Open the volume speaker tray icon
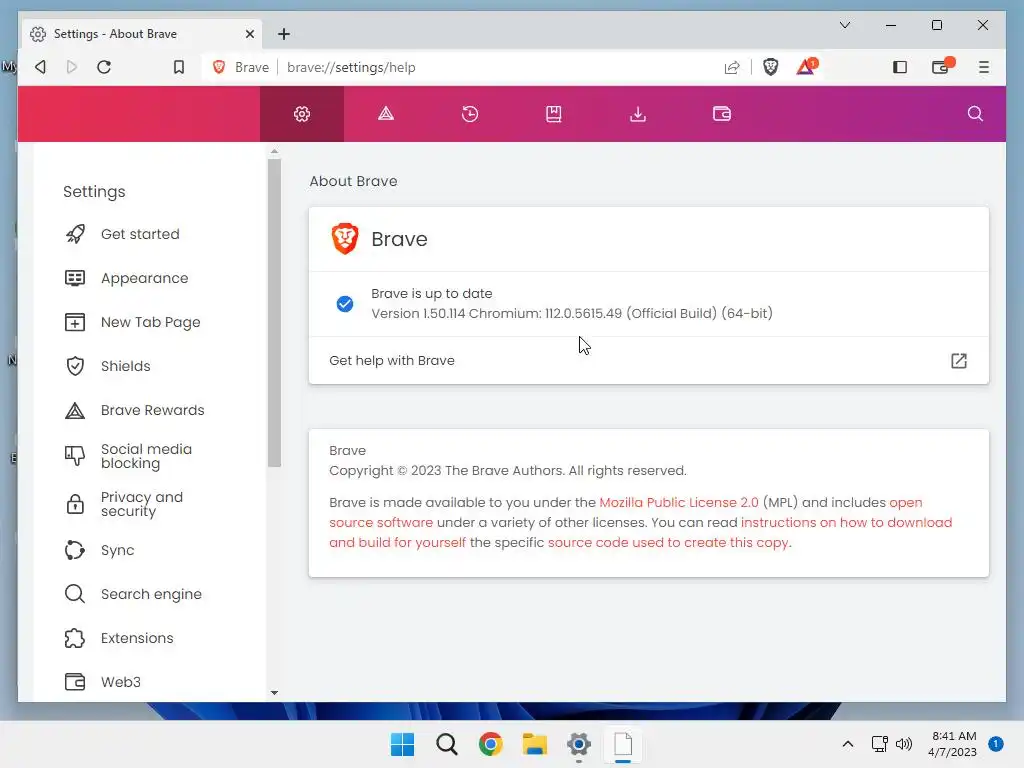1024x768 pixels. (904, 744)
